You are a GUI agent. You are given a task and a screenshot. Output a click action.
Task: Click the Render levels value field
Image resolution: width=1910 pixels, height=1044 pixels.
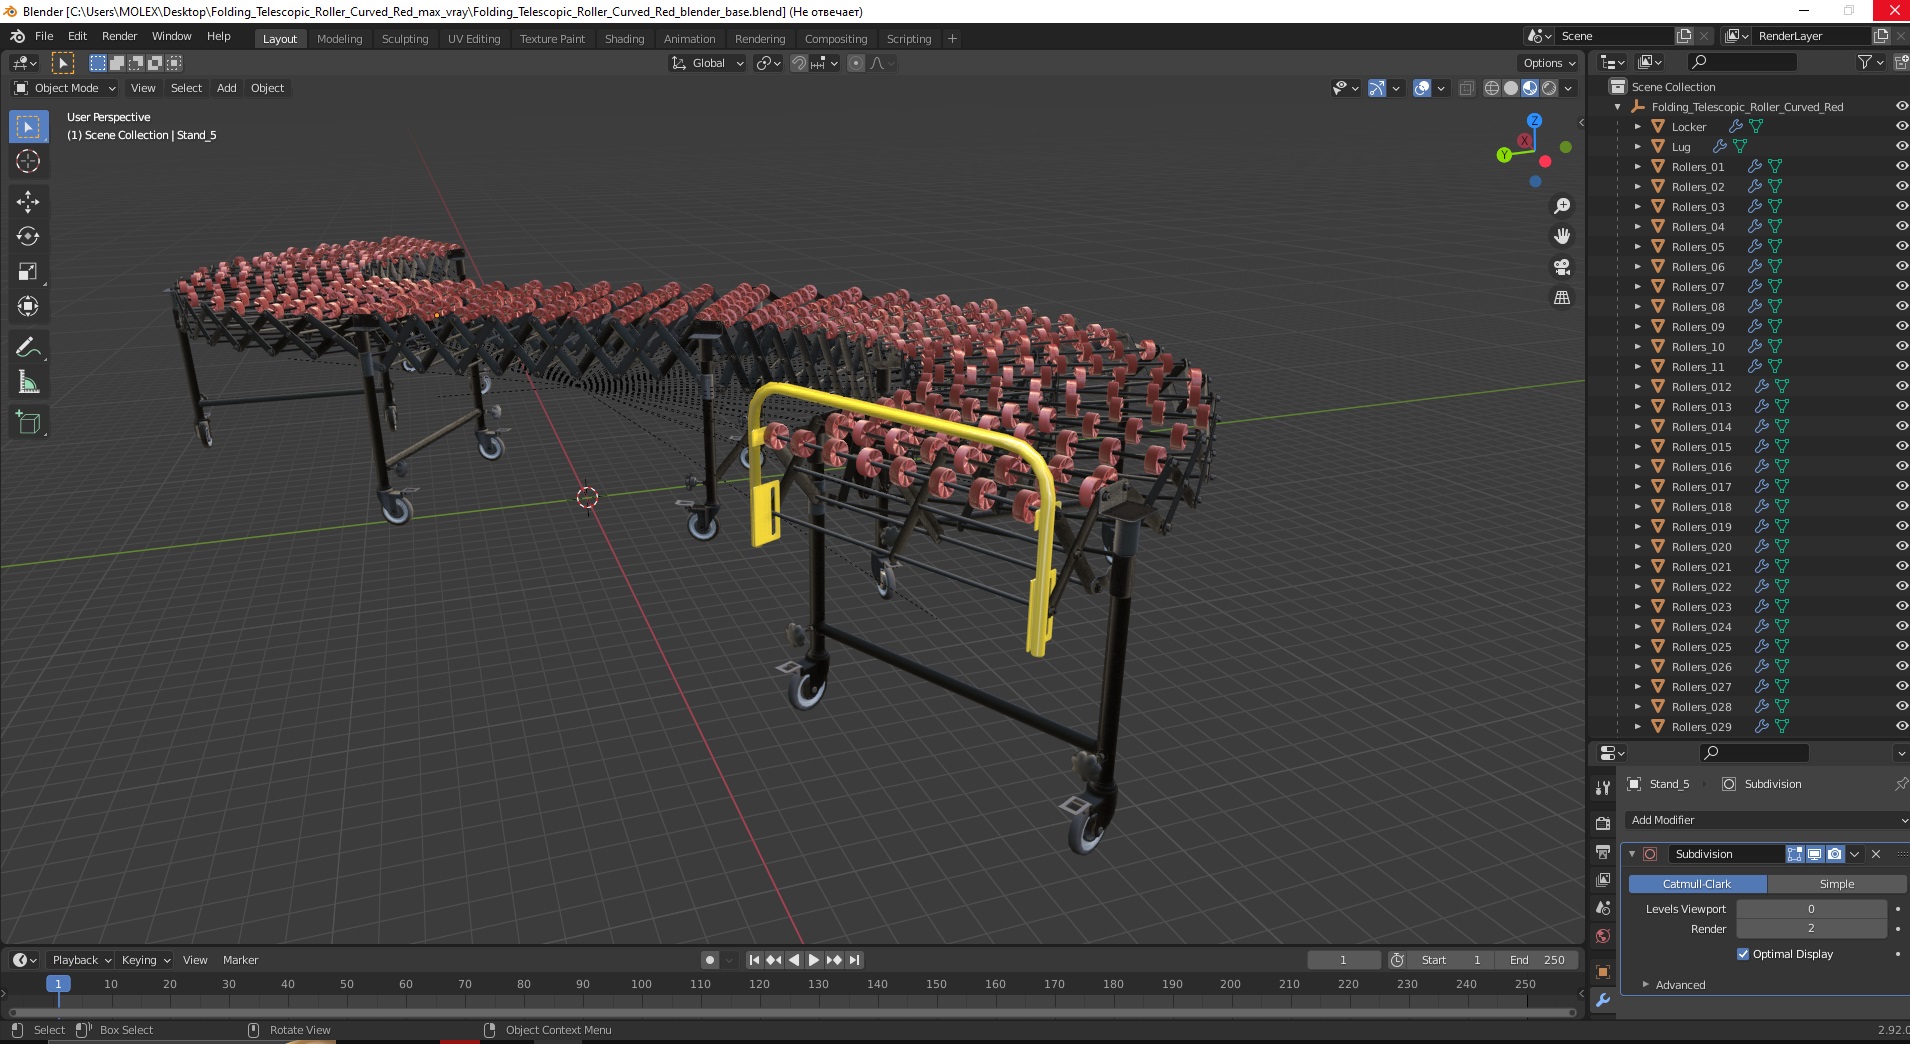click(1811, 929)
